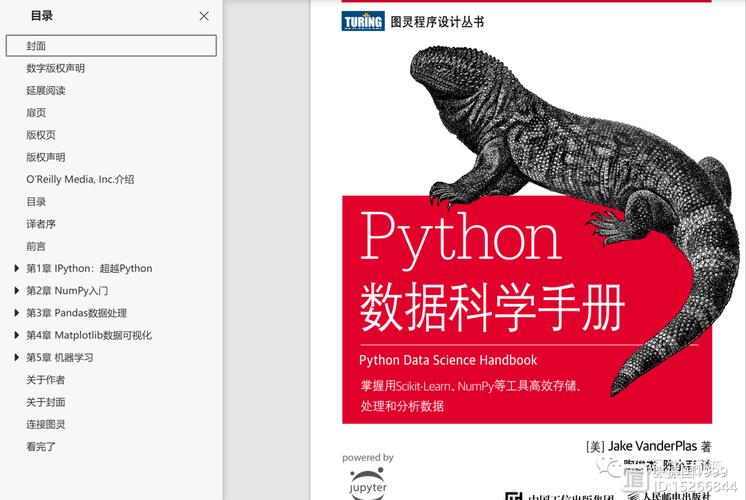Click the Jupyter logo on the cover
This screenshot has width=746, height=500.
click(x=367, y=483)
